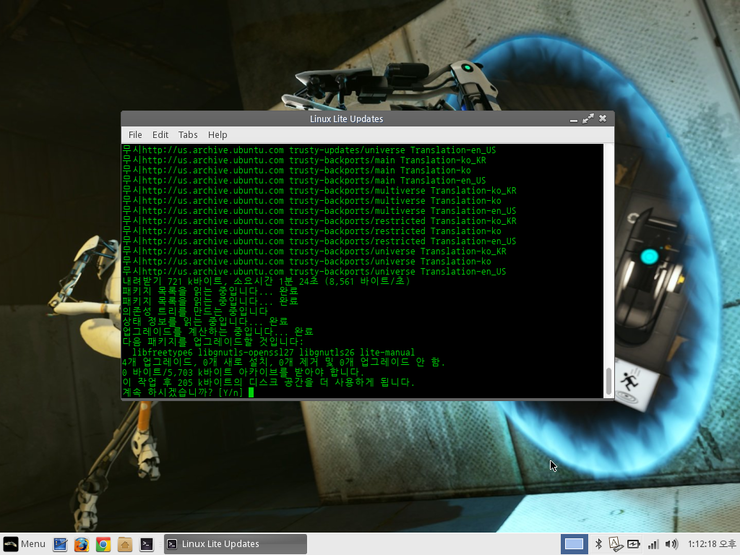The width and height of the screenshot is (740, 555).
Task: Click the line starting with 4개 업그레이드
Action: [x=283, y=362]
